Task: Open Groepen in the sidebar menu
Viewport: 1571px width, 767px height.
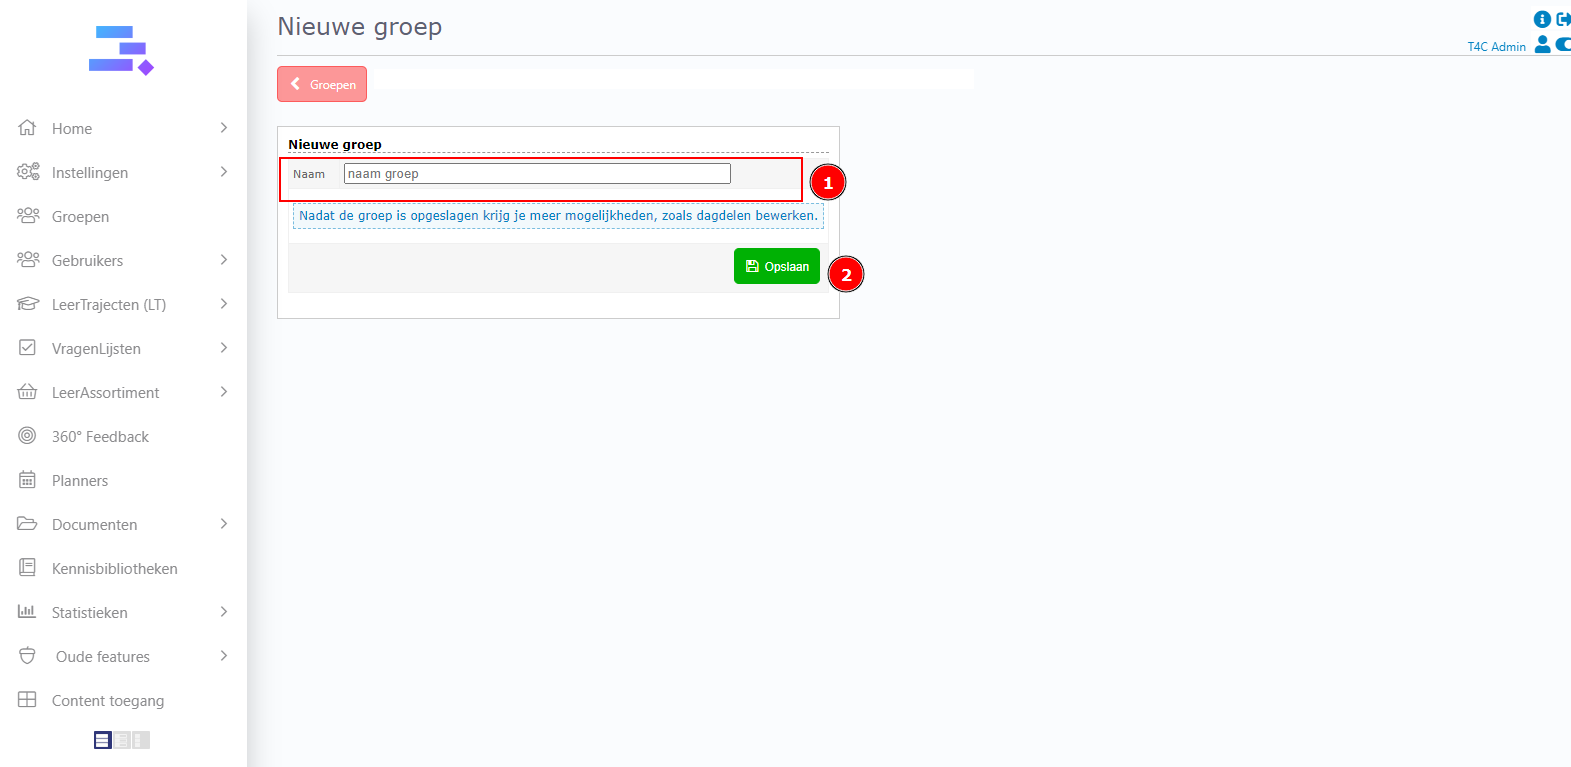Action: [x=80, y=217]
